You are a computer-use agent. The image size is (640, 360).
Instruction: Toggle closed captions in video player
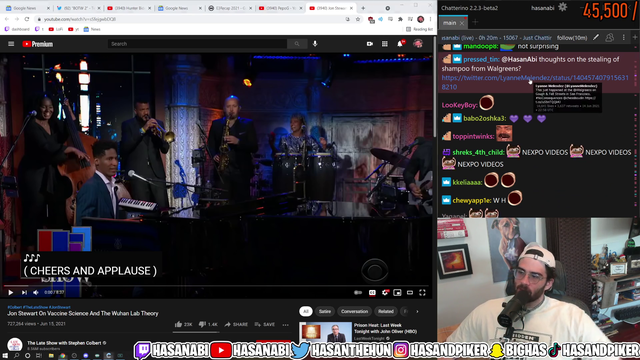(372, 292)
